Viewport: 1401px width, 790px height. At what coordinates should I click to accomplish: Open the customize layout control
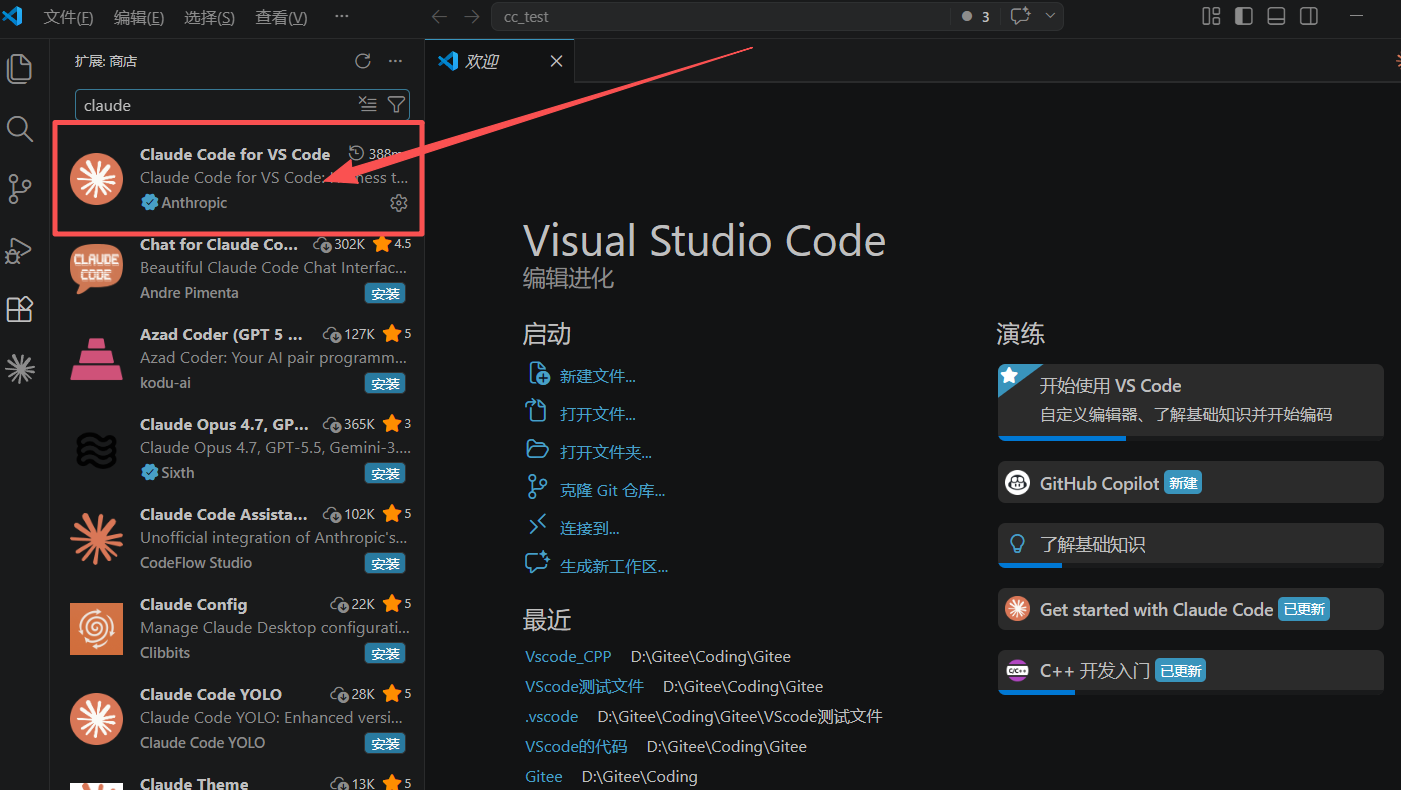point(1211,16)
